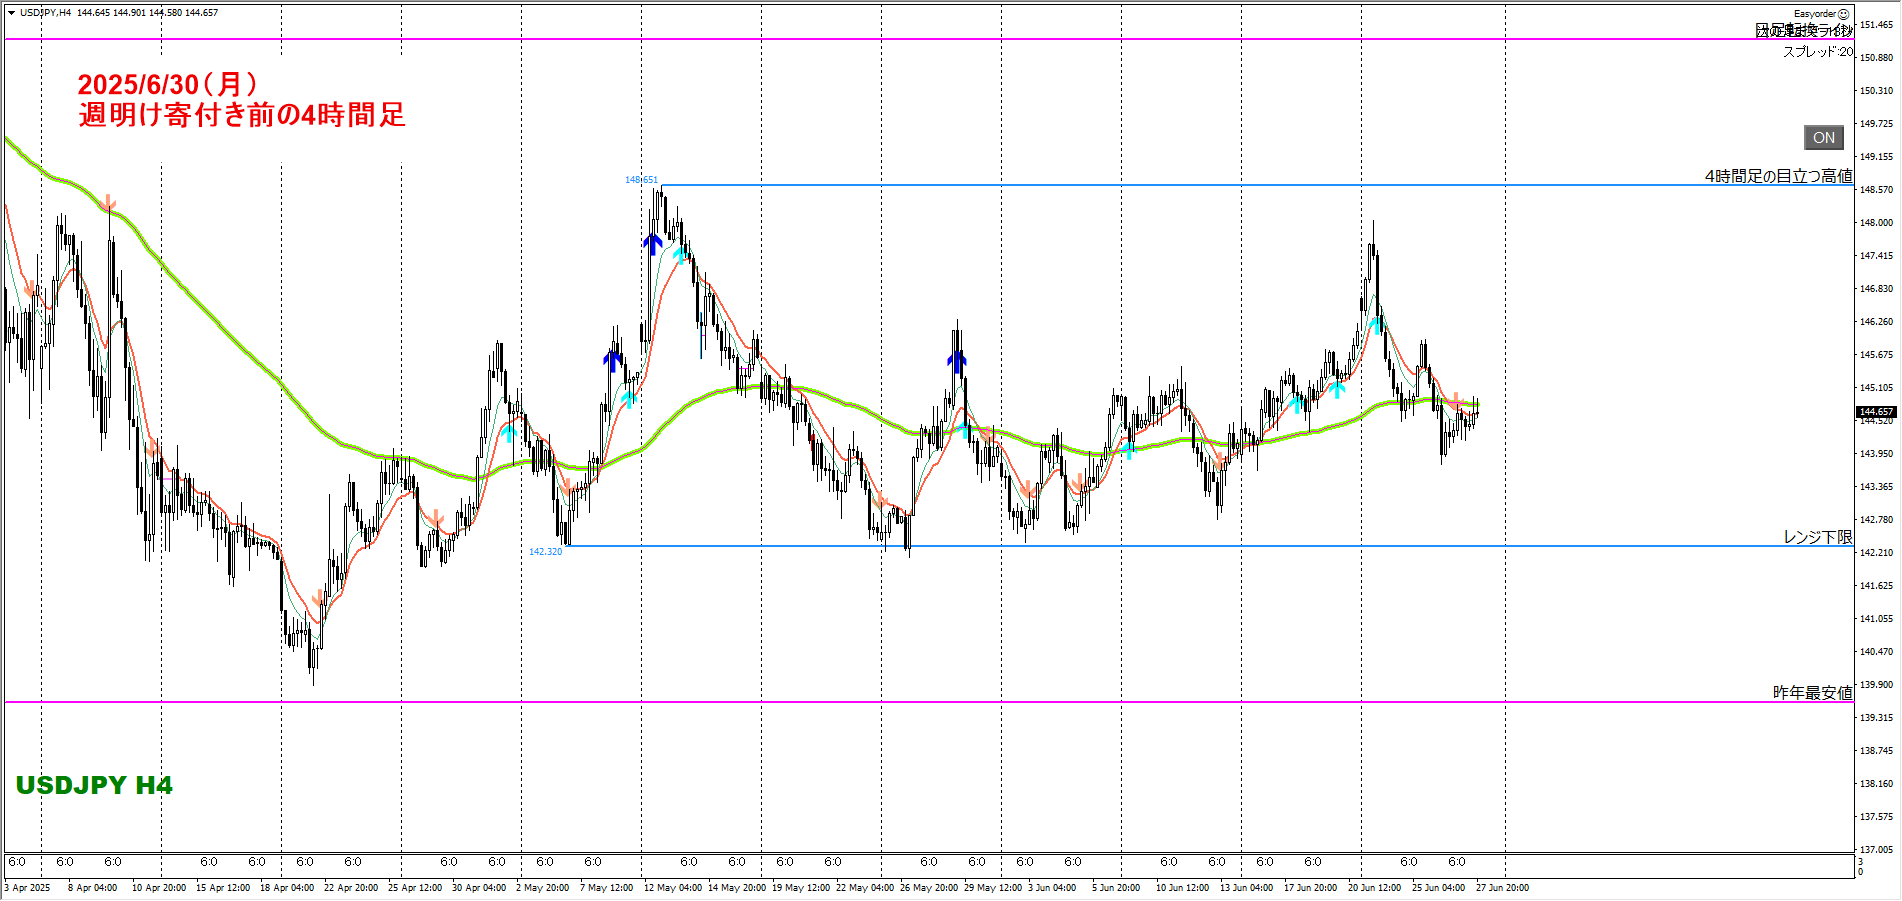Click the 143.365 price axis label

[1876, 486]
